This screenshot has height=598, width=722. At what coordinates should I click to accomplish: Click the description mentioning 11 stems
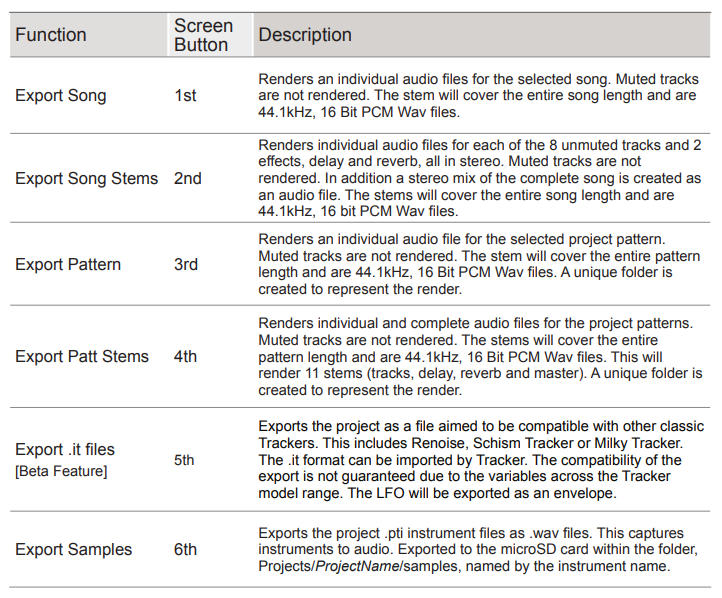(x=480, y=356)
